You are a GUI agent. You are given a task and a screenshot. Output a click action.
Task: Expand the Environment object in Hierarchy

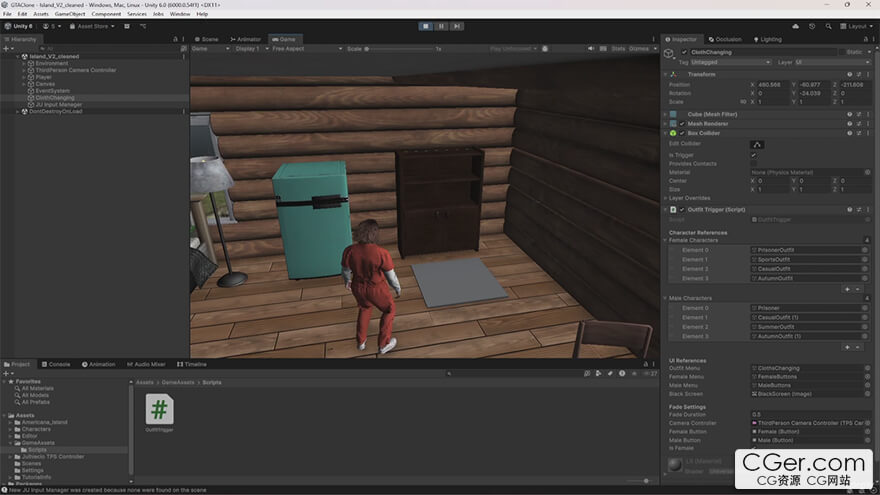pyautogui.click(x=24, y=63)
